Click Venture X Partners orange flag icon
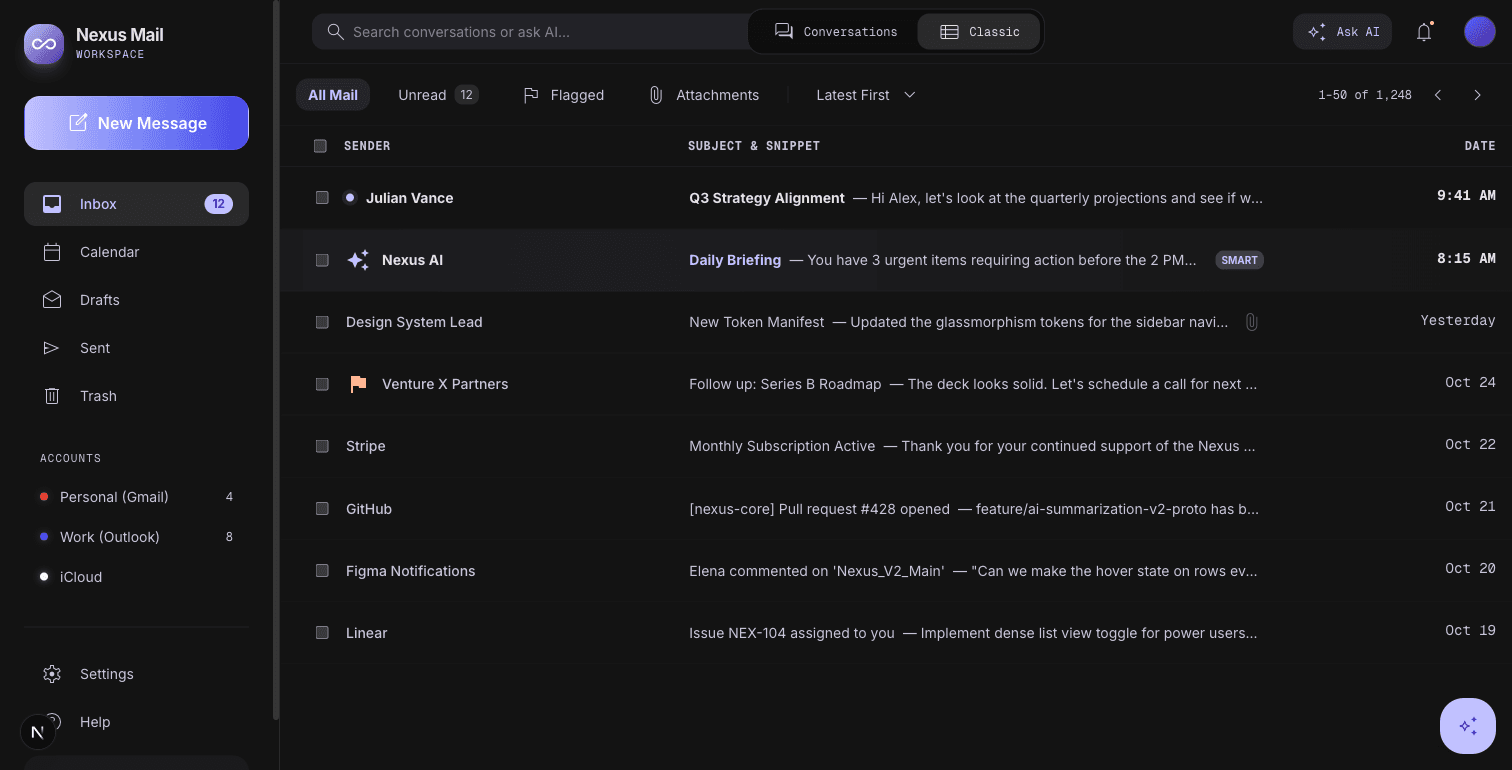Viewport: 1512px width, 770px height. [x=358, y=384]
